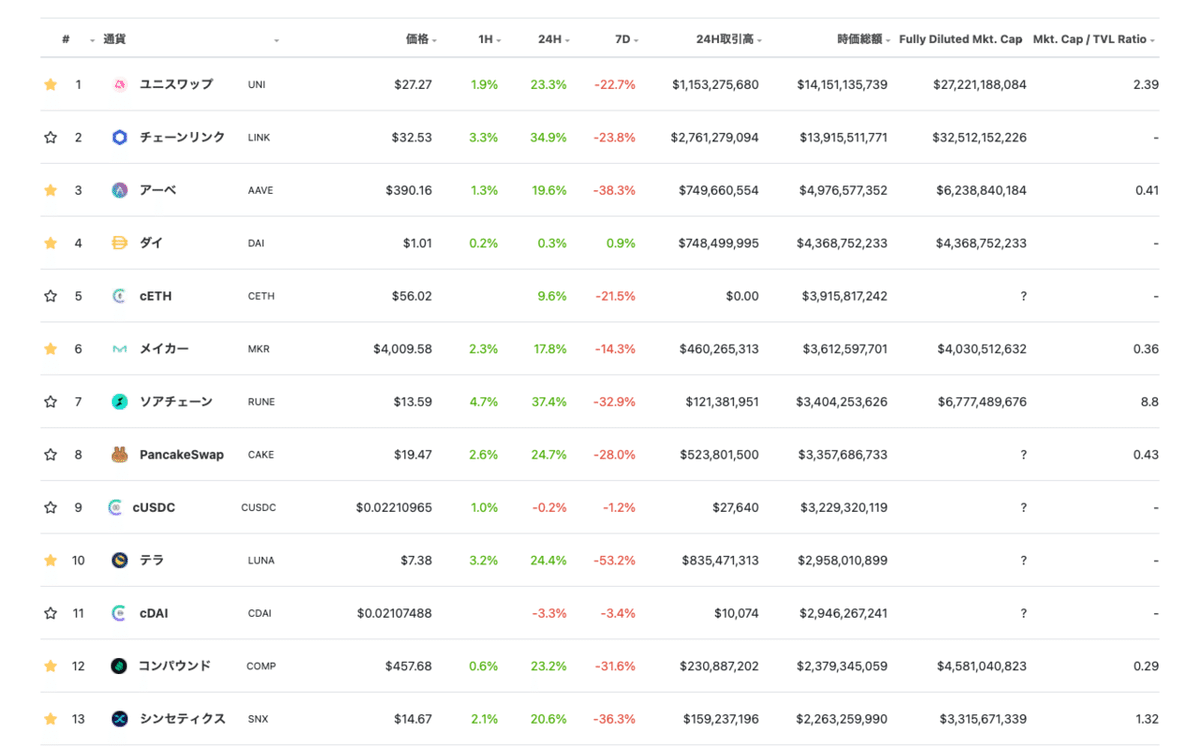Toggle the favorite star for チェーンリンク

50,137
